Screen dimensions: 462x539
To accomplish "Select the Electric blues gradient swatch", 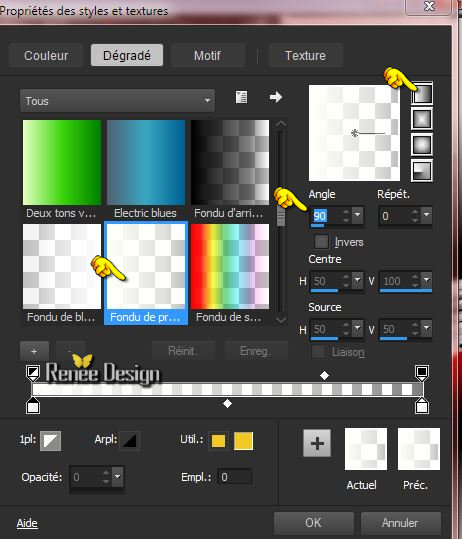I will coord(146,162).
